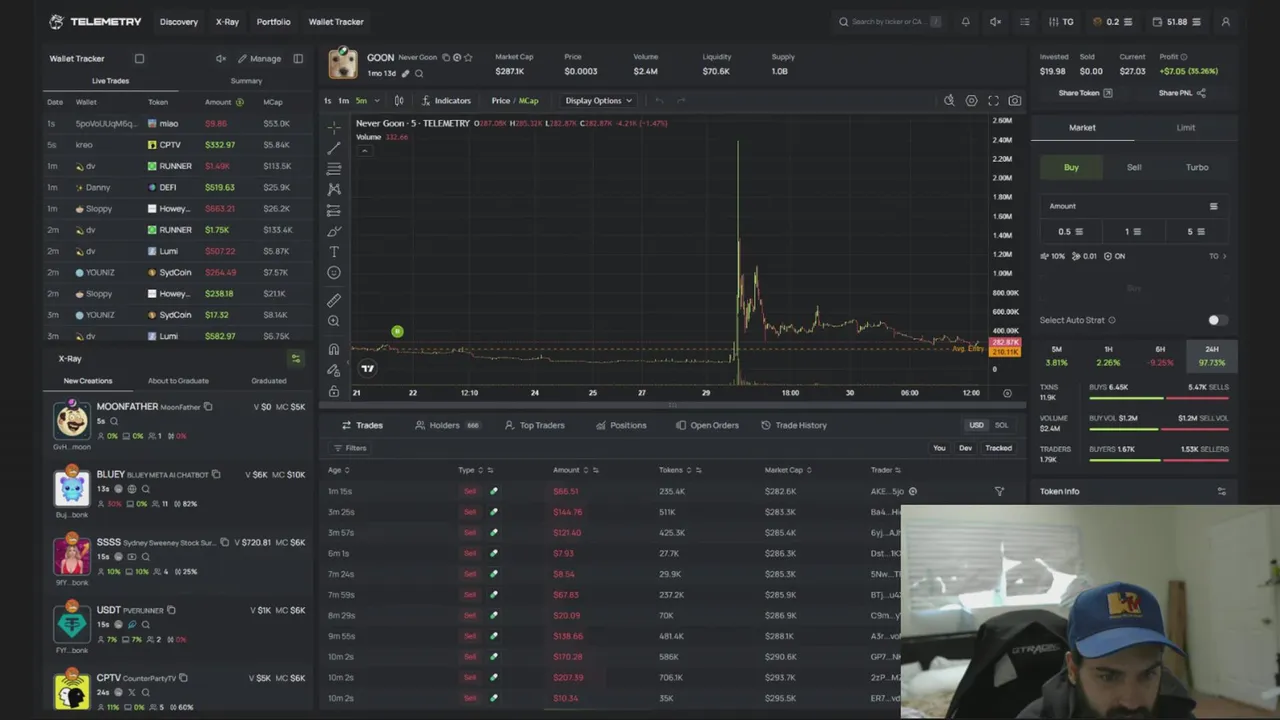
Task: Click the Buys versus Sells ratio bar
Action: pyautogui.click(x=1159, y=398)
